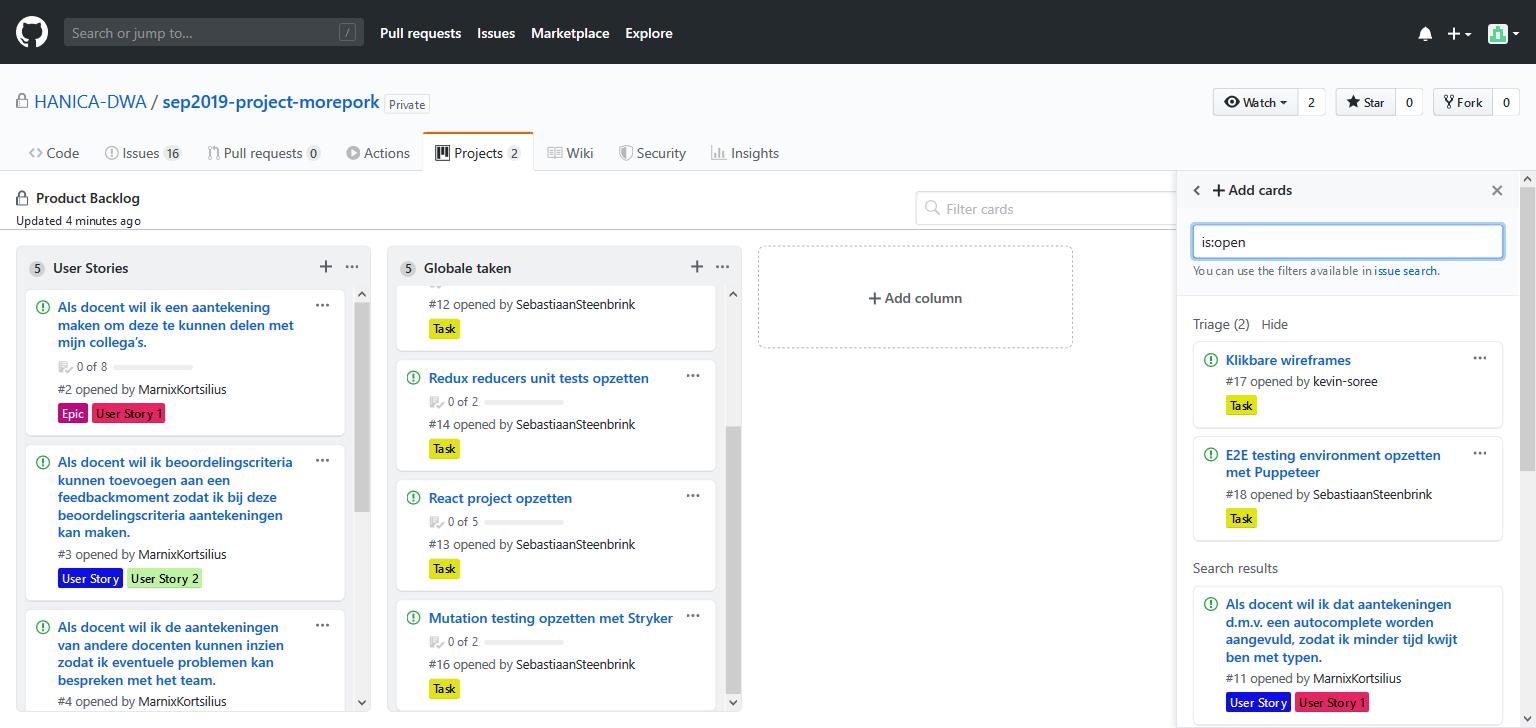The height and width of the screenshot is (728, 1536).
Task: Open the profile avatar menu
Action: coord(1500,33)
